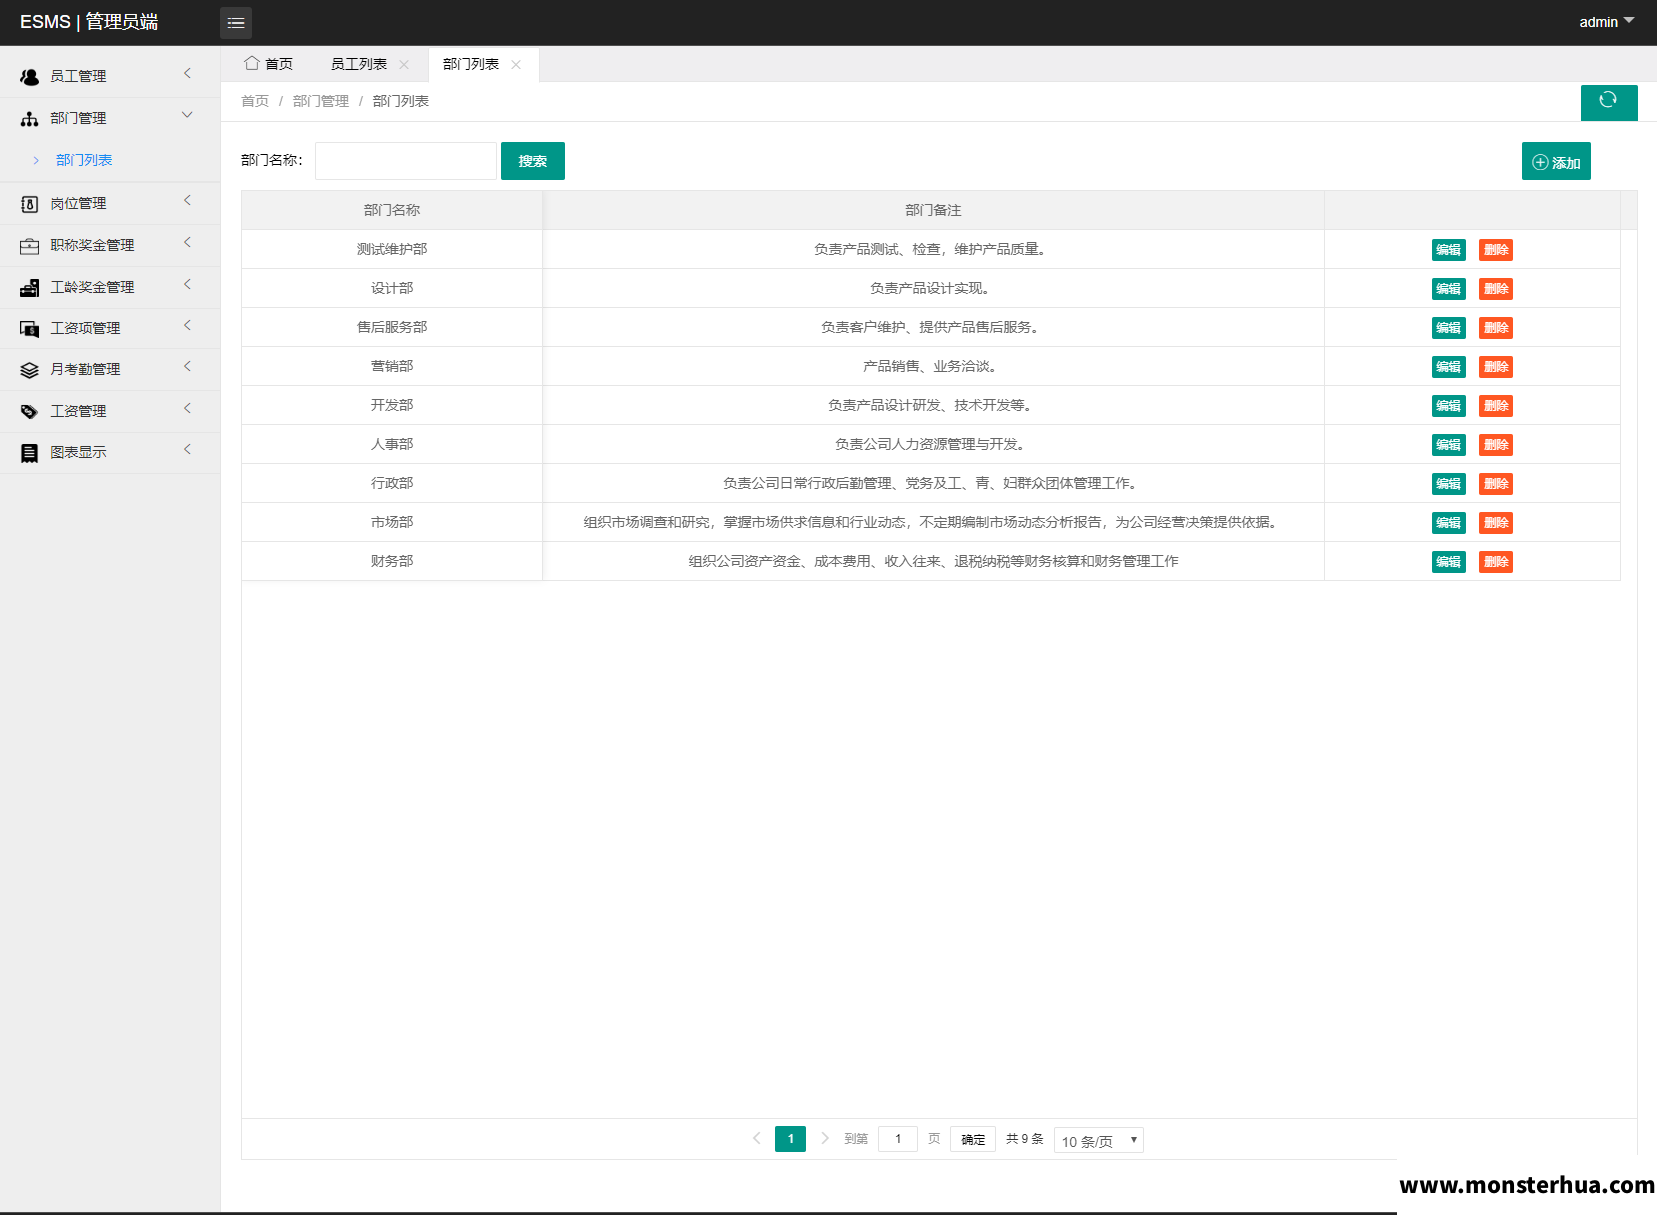Toggle the sidebar collapse hamburger icon
The image size is (1657, 1215).
click(236, 22)
